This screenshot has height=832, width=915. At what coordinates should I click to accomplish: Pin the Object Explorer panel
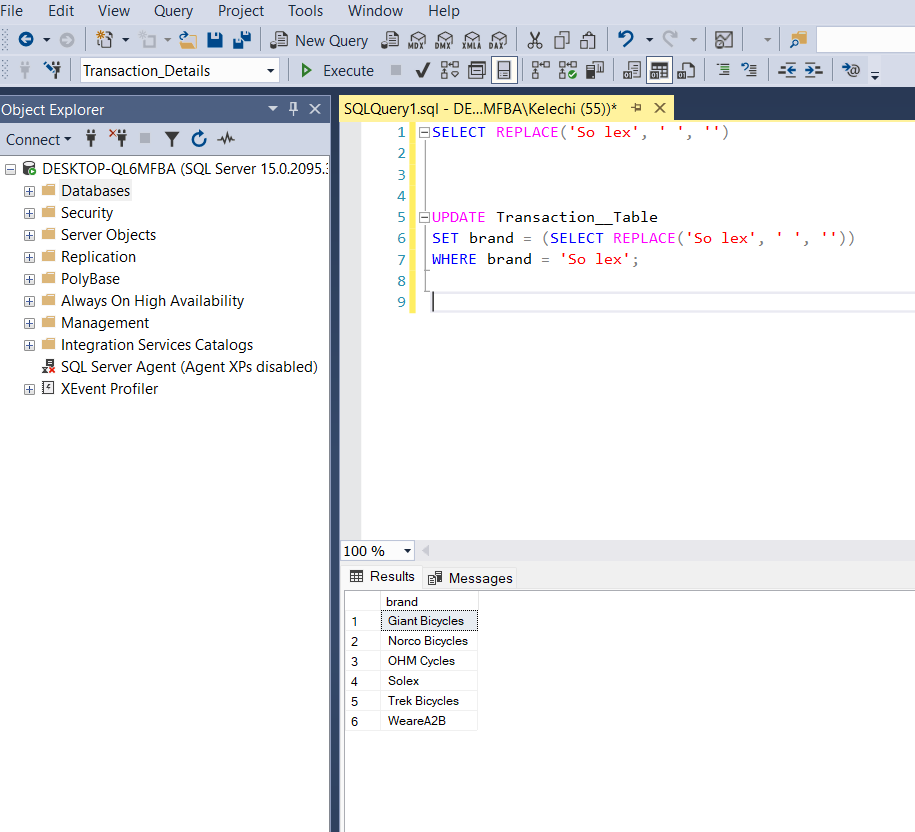click(x=294, y=108)
